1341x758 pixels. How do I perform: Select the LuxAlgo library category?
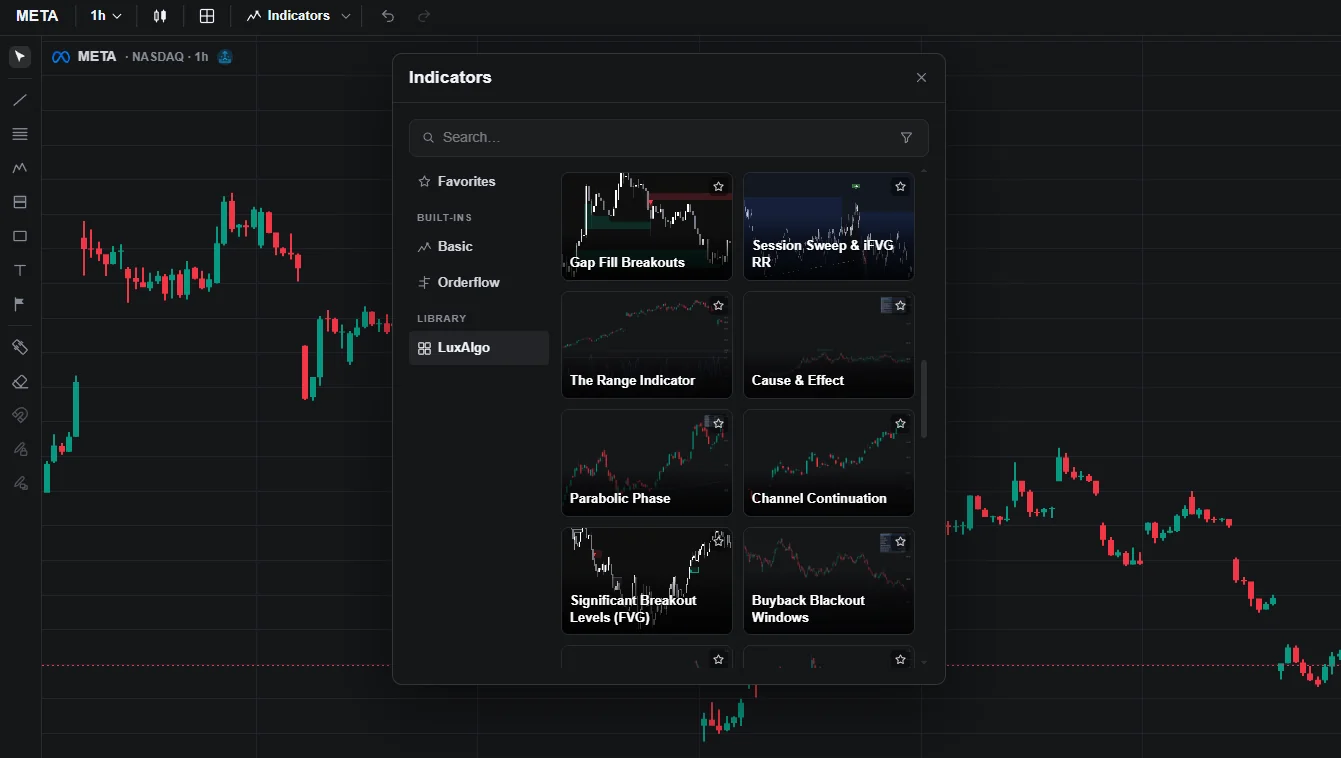pos(479,348)
